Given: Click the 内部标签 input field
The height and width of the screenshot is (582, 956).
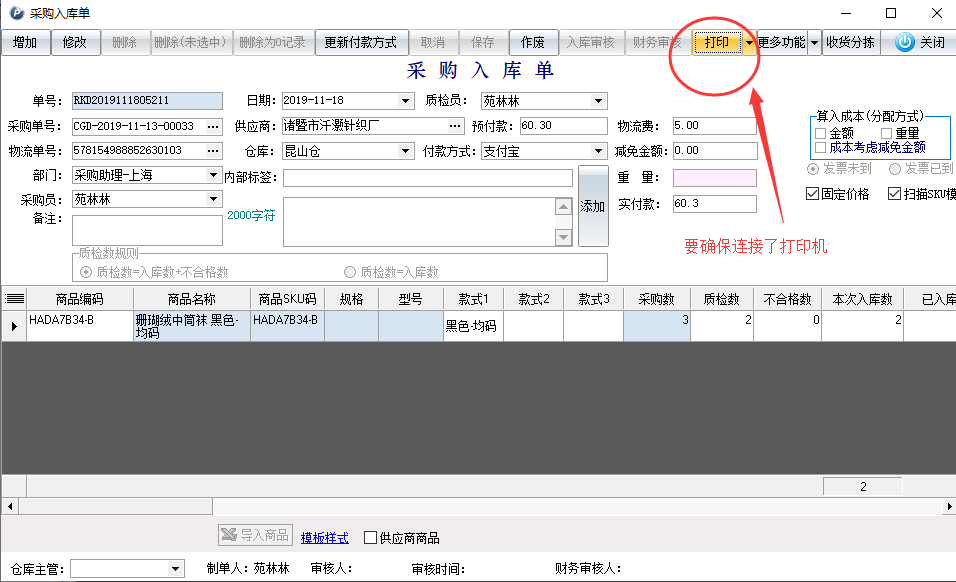Looking at the screenshot, I should click(x=427, y=177).
